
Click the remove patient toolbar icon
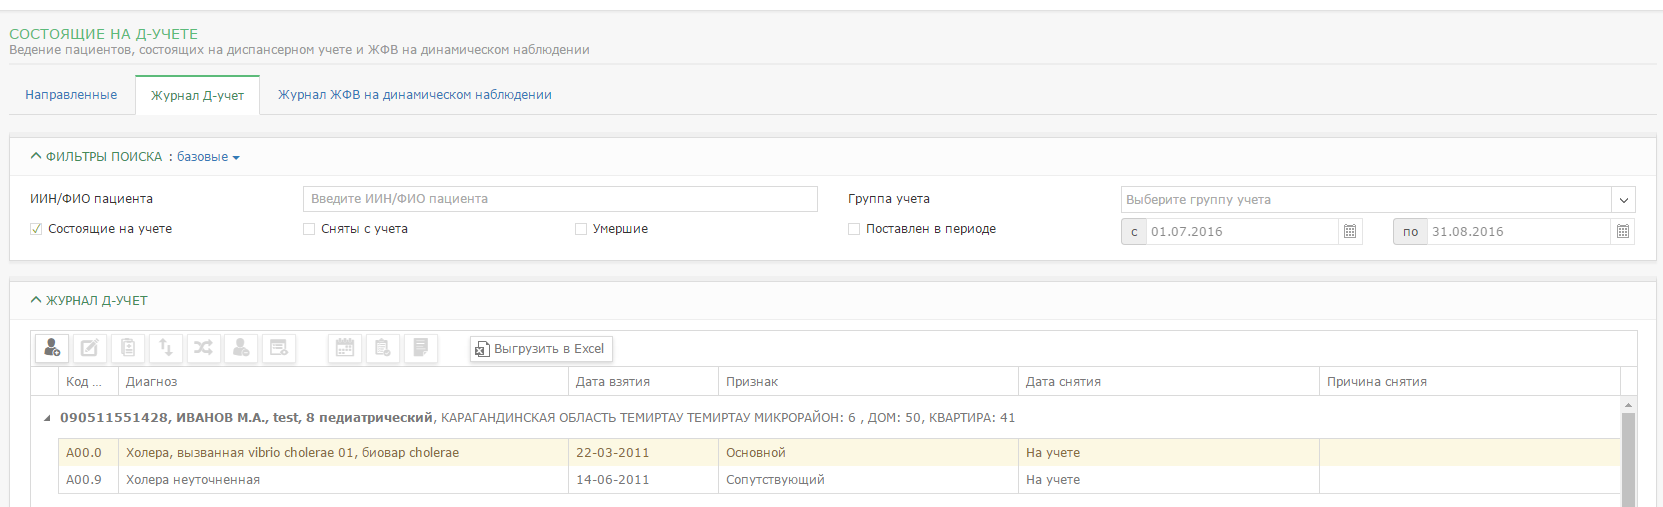(x=241, y=348)
